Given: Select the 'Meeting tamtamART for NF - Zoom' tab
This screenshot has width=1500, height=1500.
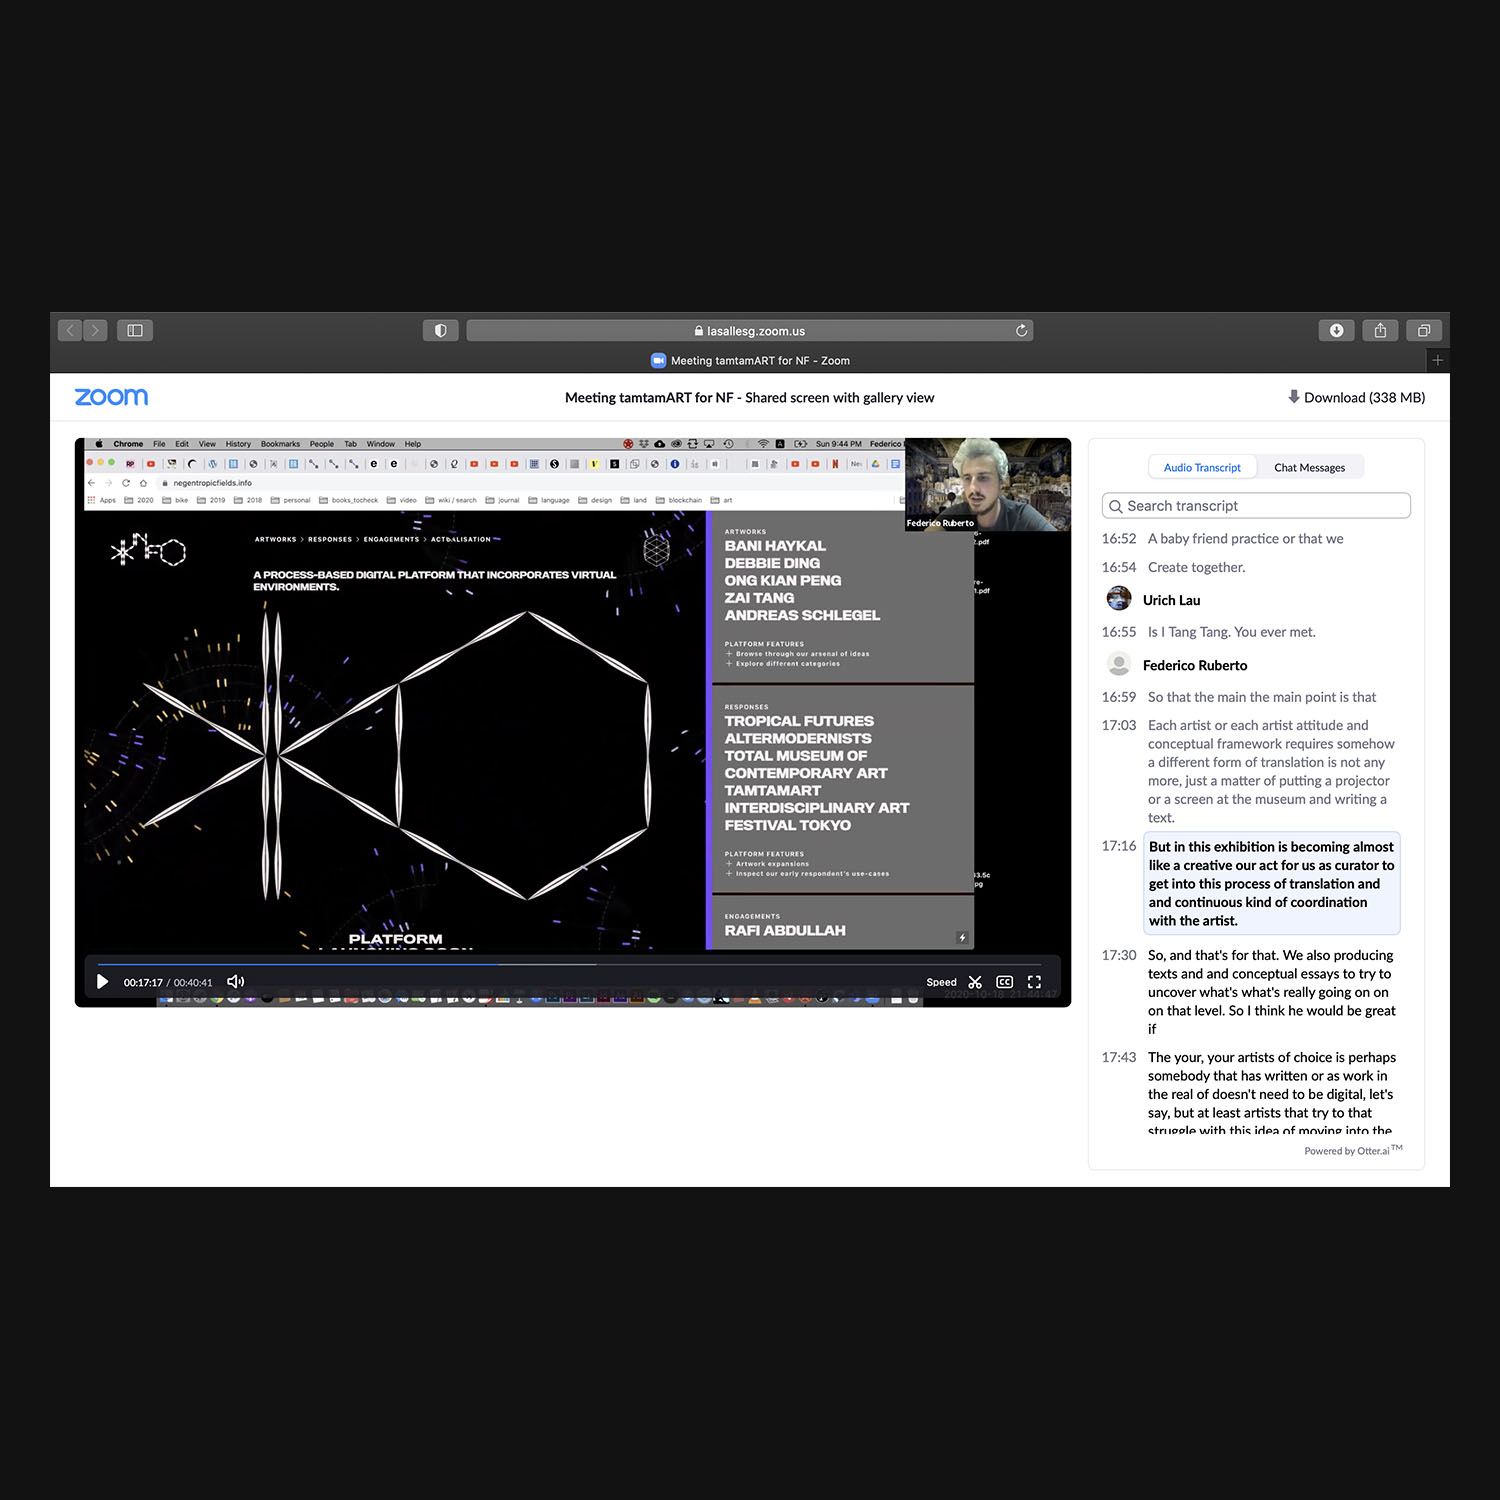Looking at the screenshot, I should (750, 361).
